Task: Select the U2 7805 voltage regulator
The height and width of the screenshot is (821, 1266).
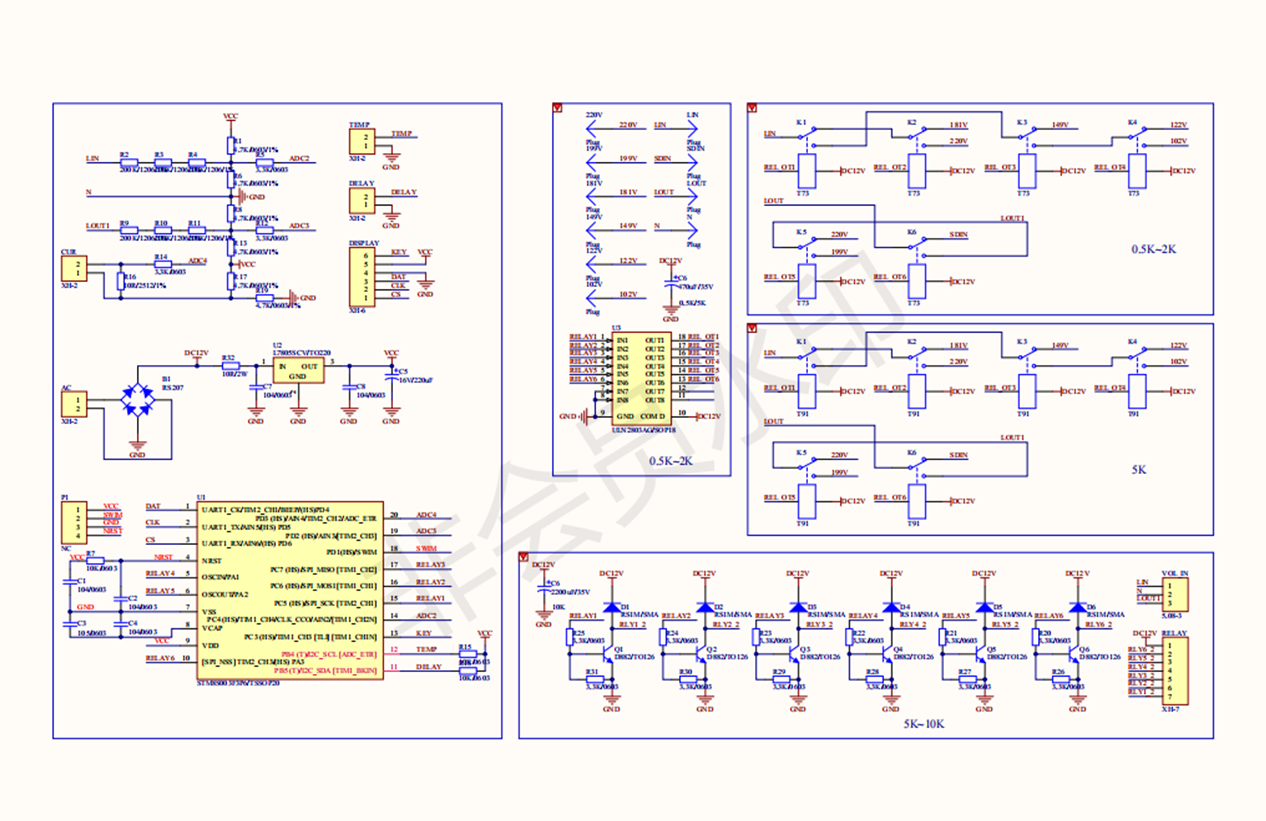Action: (297, 371)
